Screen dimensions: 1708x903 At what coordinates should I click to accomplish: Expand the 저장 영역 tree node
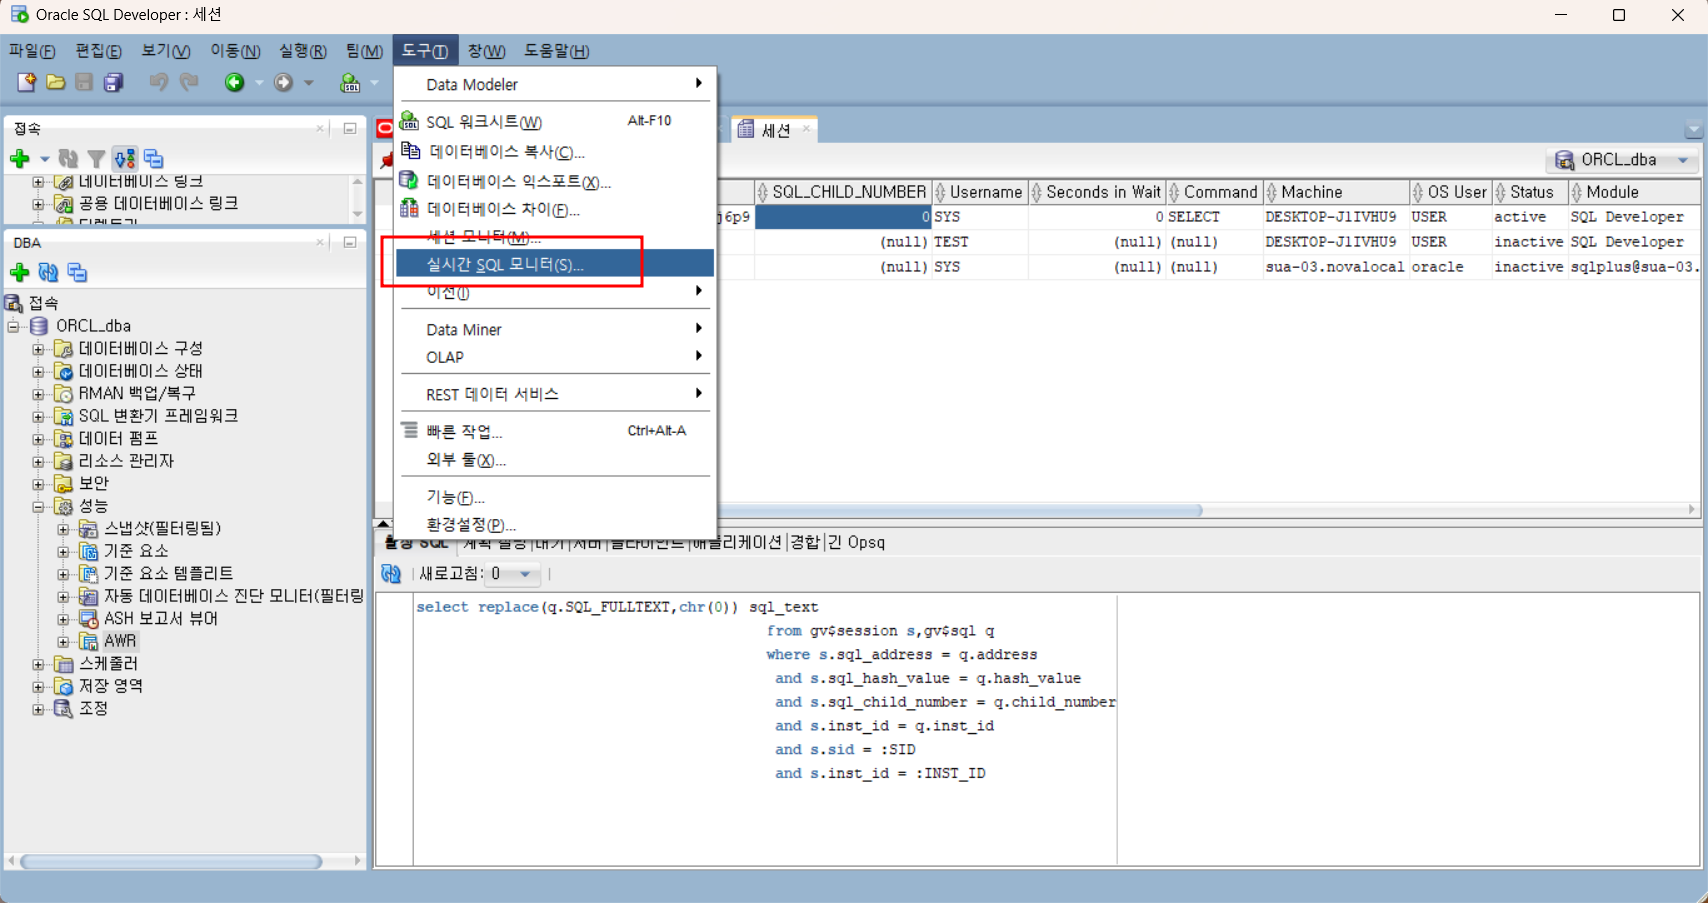[x=38, y=686]
